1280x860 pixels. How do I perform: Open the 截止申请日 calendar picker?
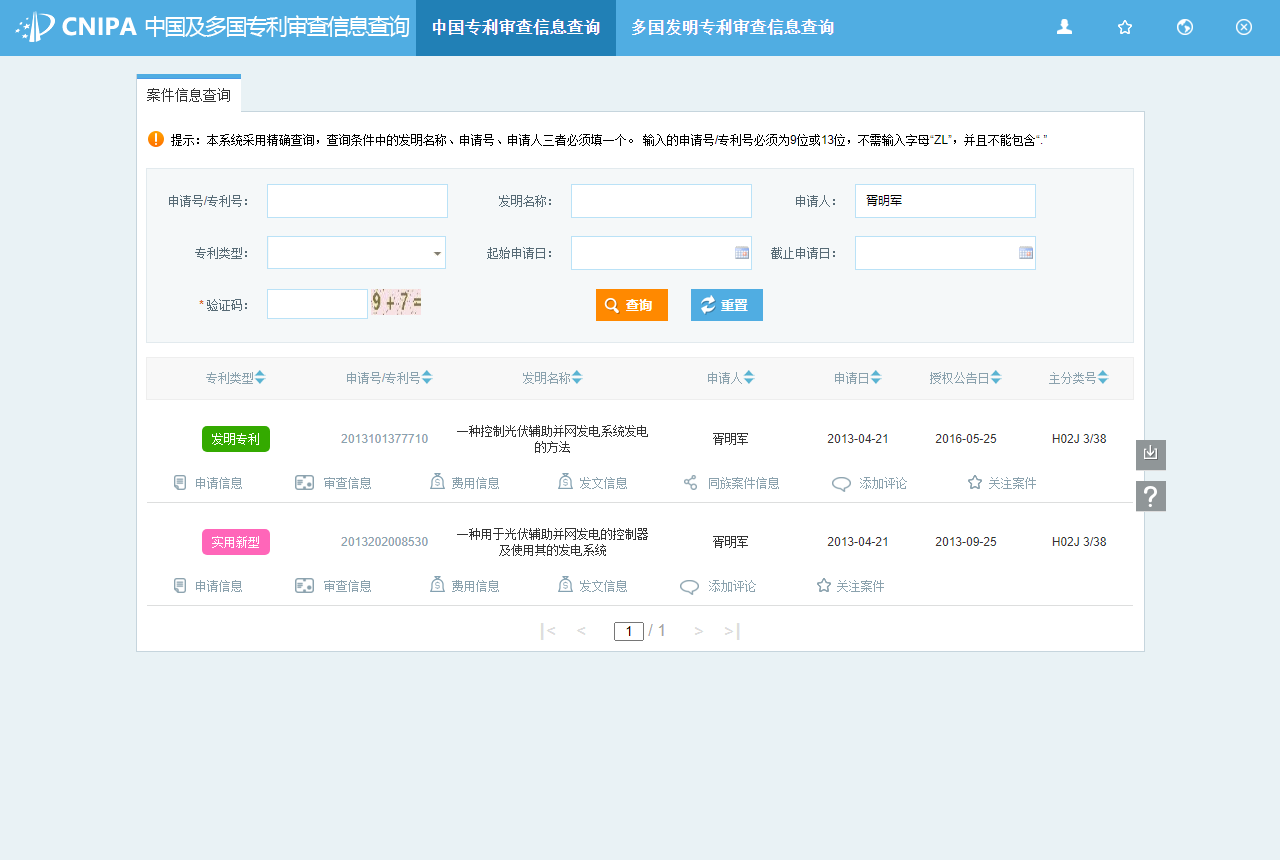click(x=1024, y=252)
